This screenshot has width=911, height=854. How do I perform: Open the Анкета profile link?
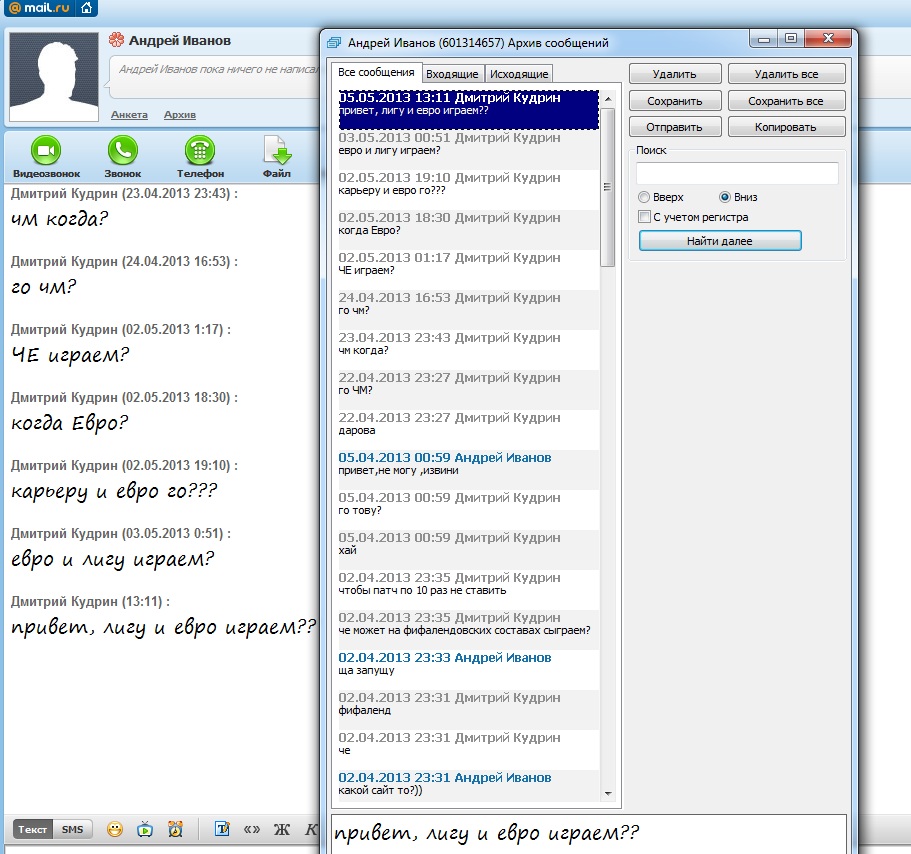(x=129, y=115)
